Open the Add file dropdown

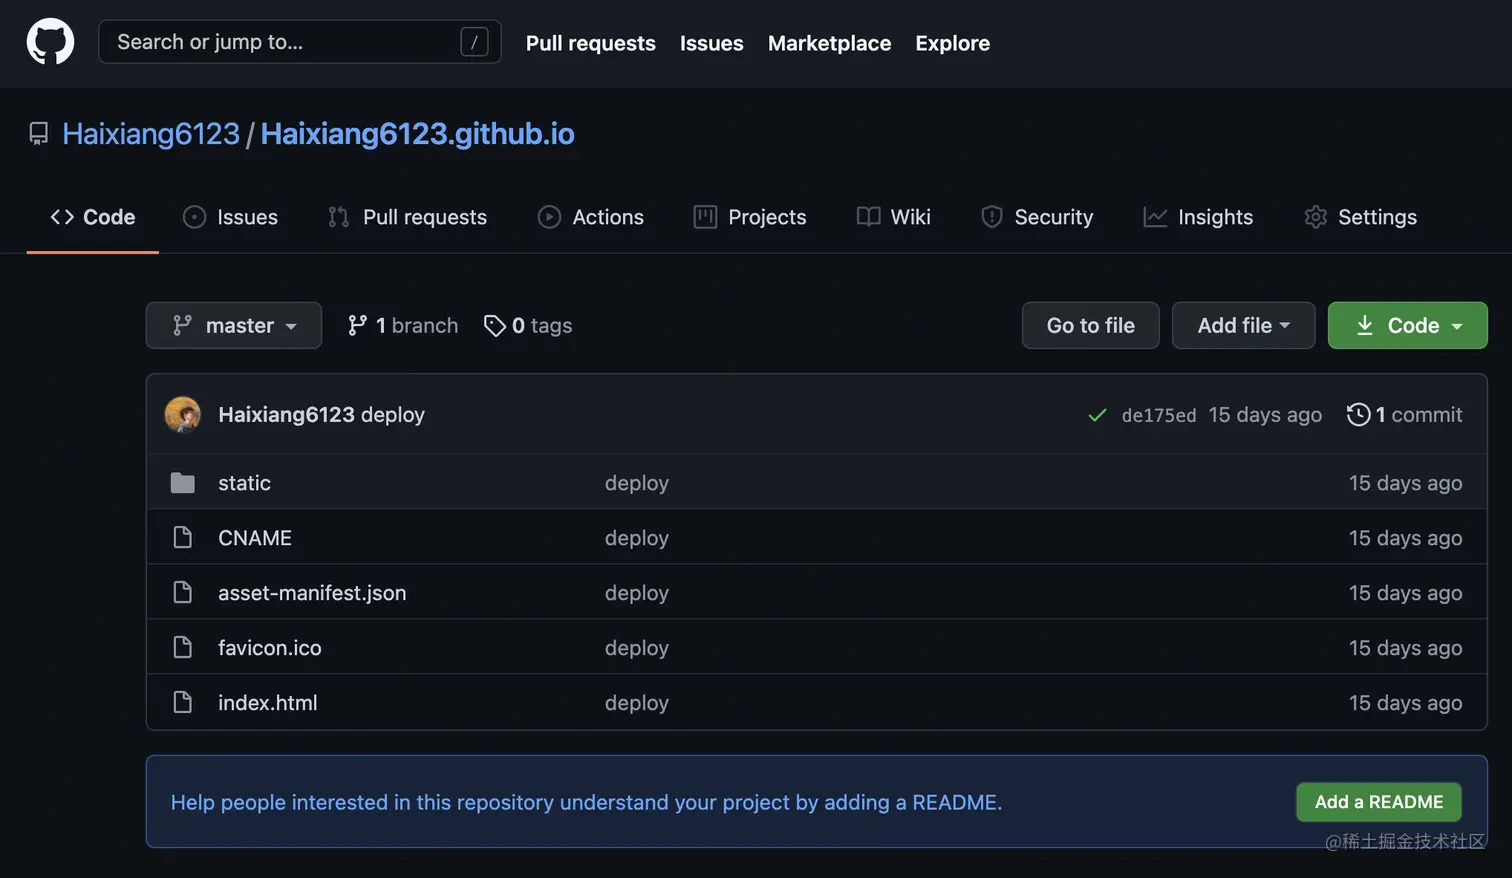coord(1243,326)
